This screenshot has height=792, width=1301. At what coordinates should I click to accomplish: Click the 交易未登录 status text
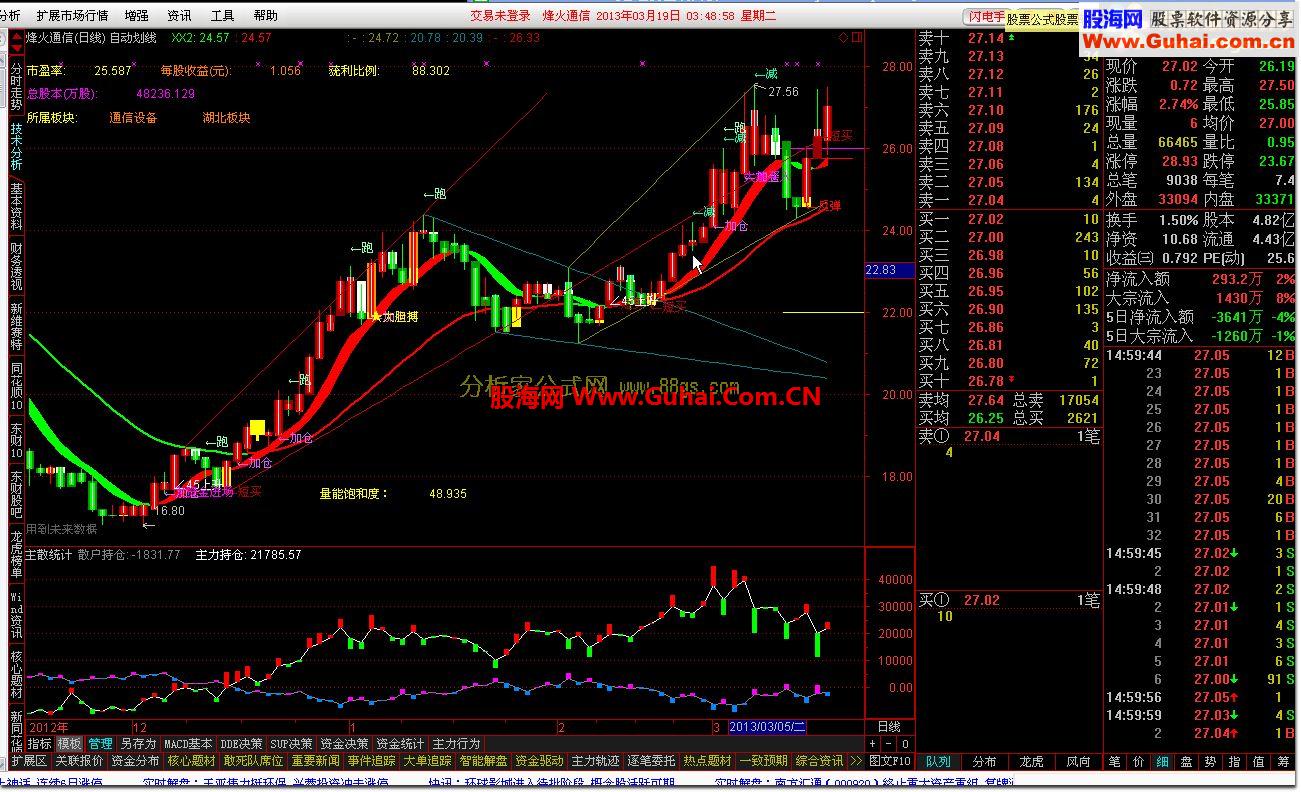[501, 16]
